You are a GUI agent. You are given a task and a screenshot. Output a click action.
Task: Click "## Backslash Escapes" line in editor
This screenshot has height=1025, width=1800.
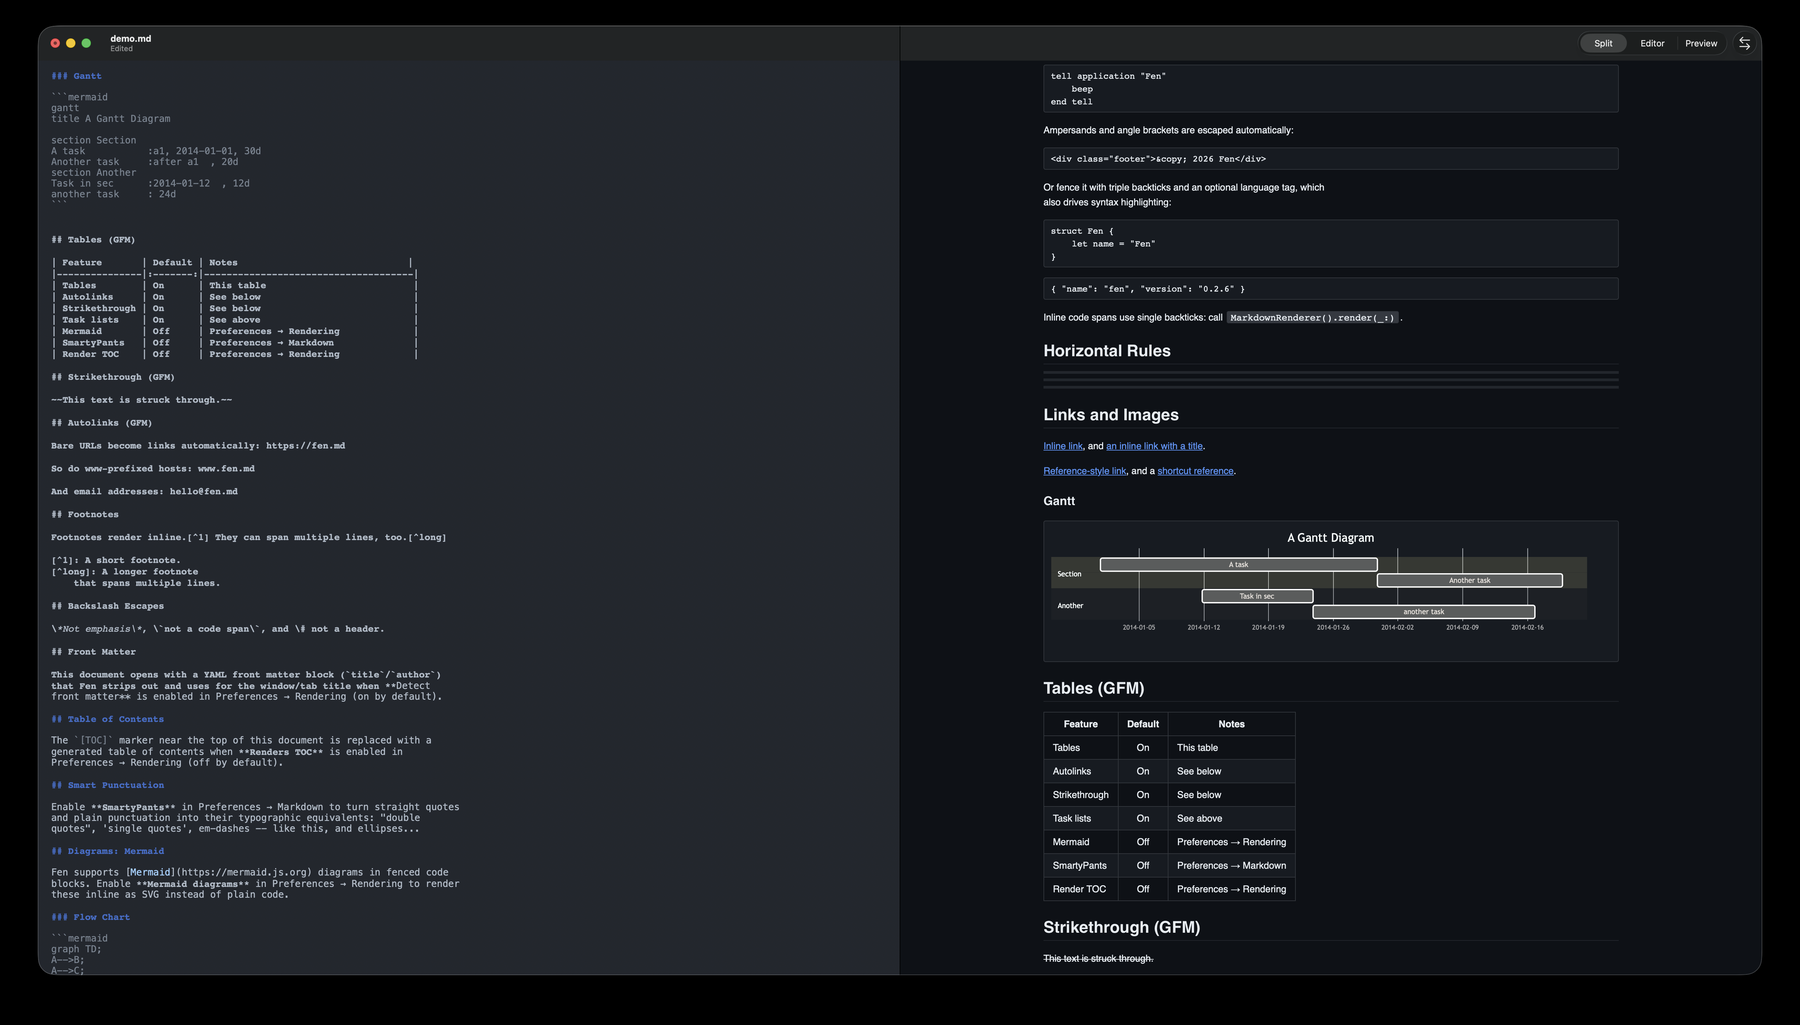107,606
